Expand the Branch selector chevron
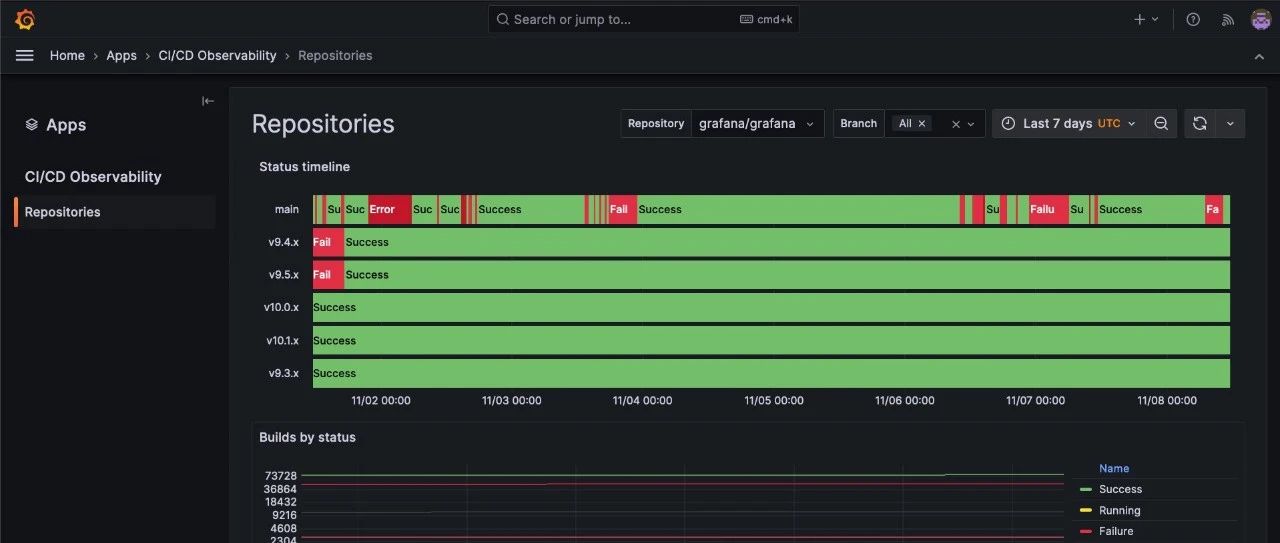The height and width of the screenshot is (543, 1280). [x=971, y=124]
